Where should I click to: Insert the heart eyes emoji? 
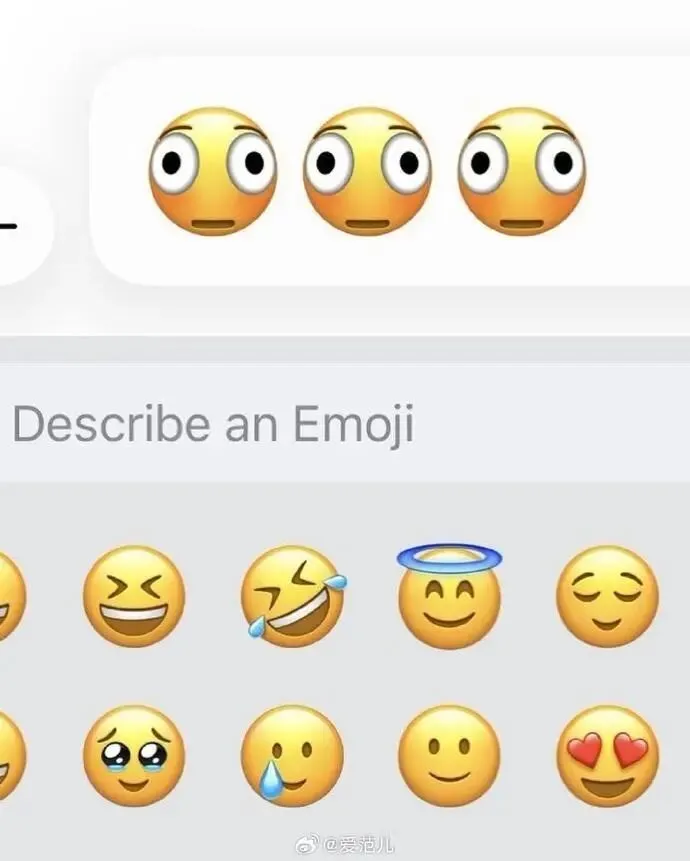[x=607, y=756]
